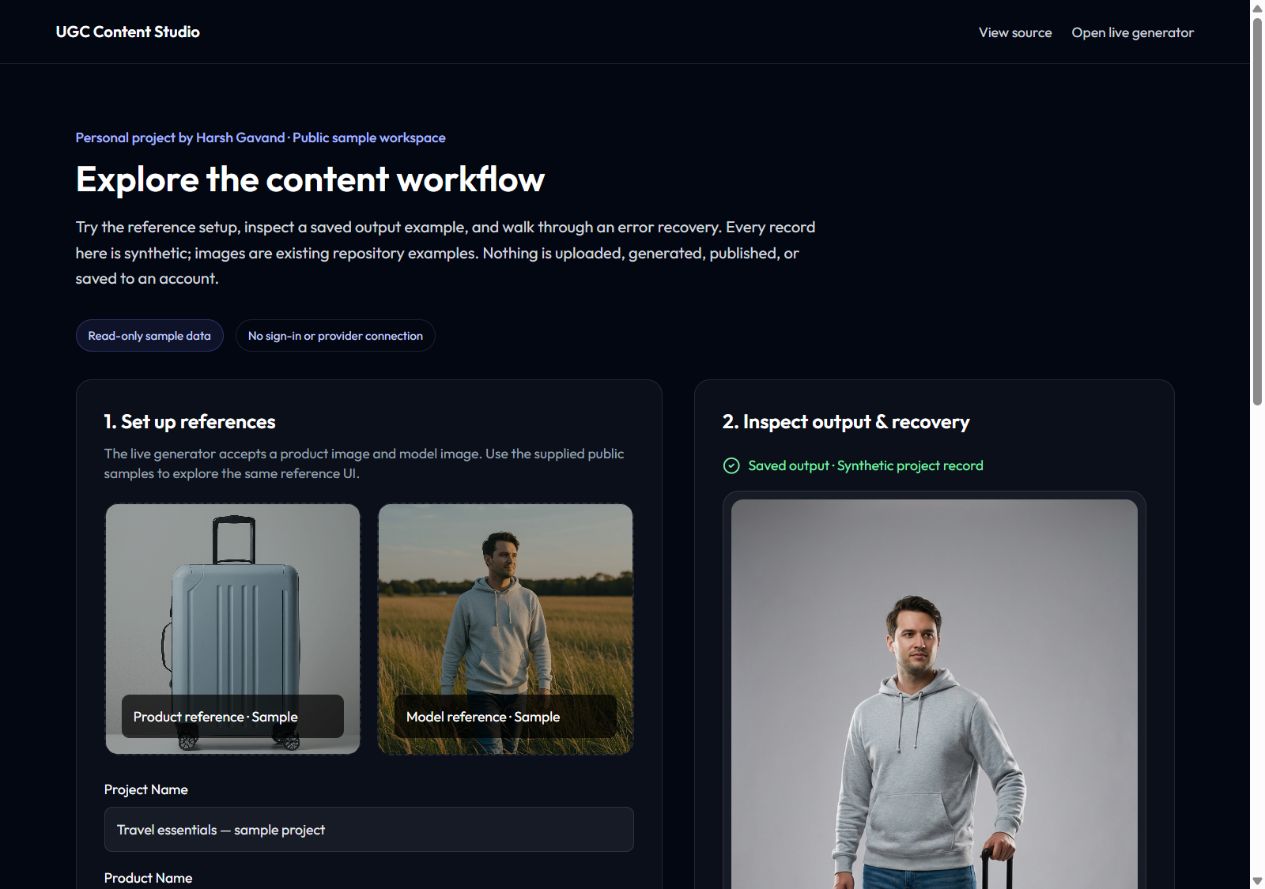Click the Model reference sample thumbnail
The height and width of the screenshot is (889, 1265).
click(x=506, y=629)
